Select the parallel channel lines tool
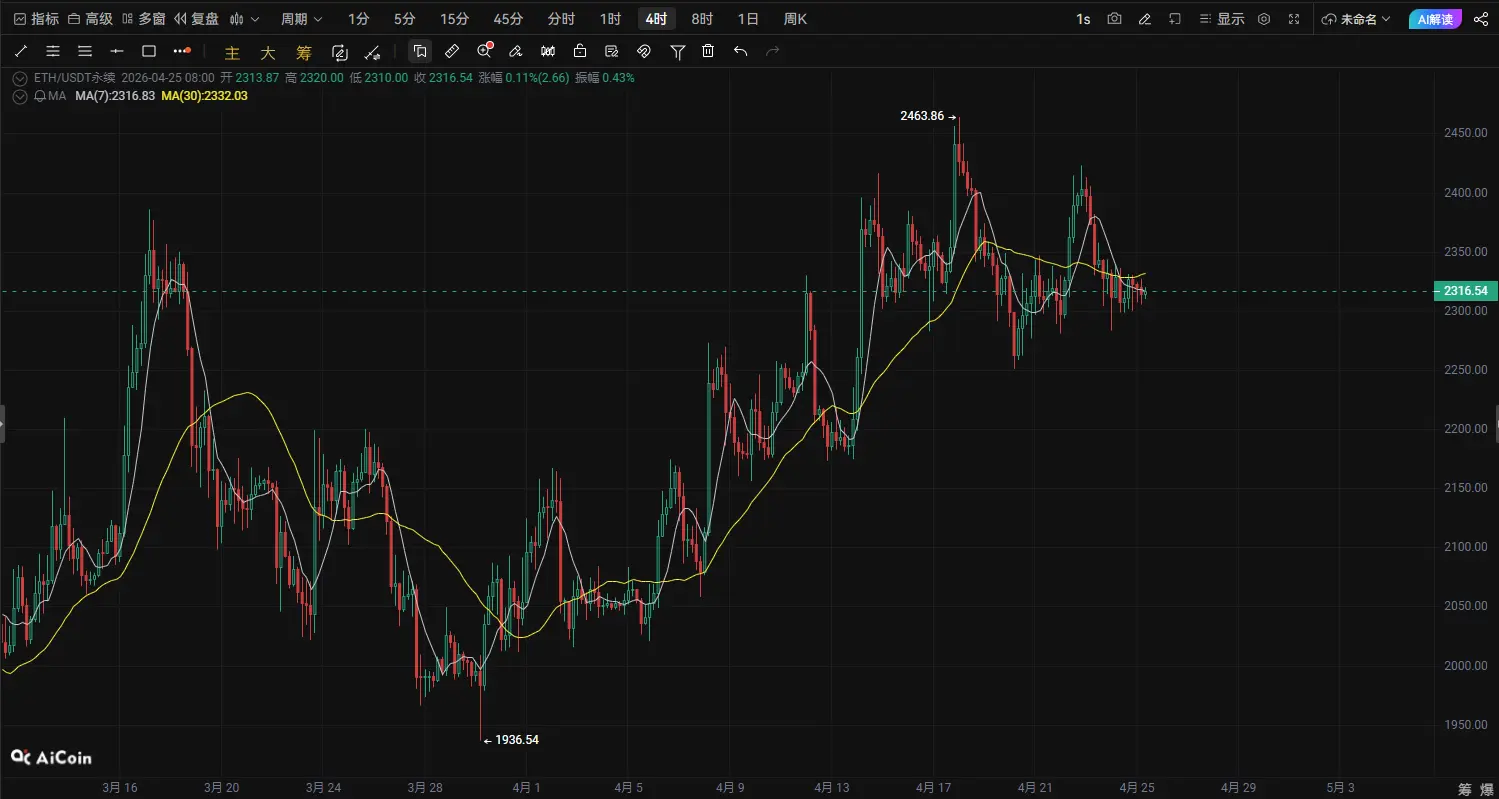 tap(53, 51)
